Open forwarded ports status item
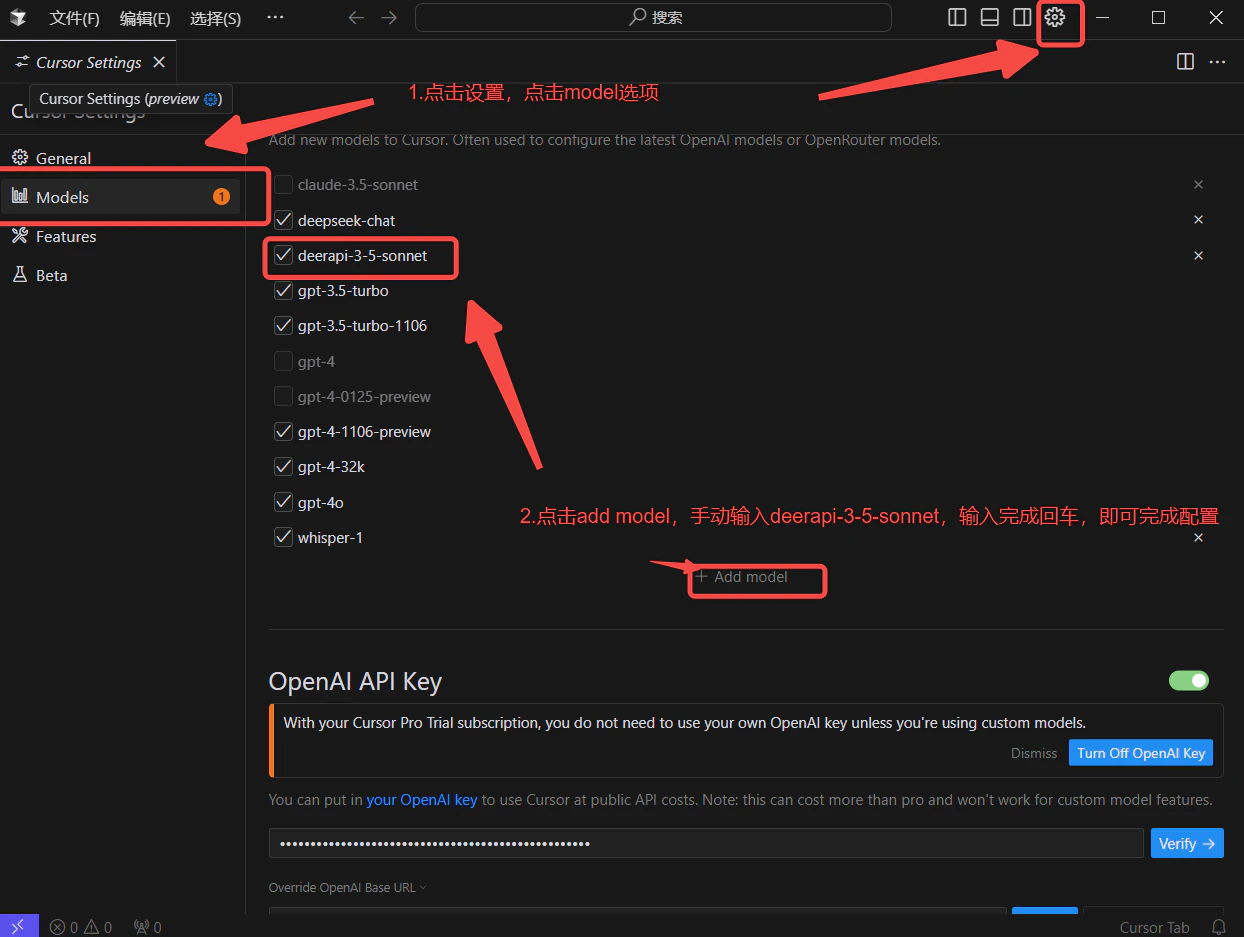 click(x=147, y=927)
